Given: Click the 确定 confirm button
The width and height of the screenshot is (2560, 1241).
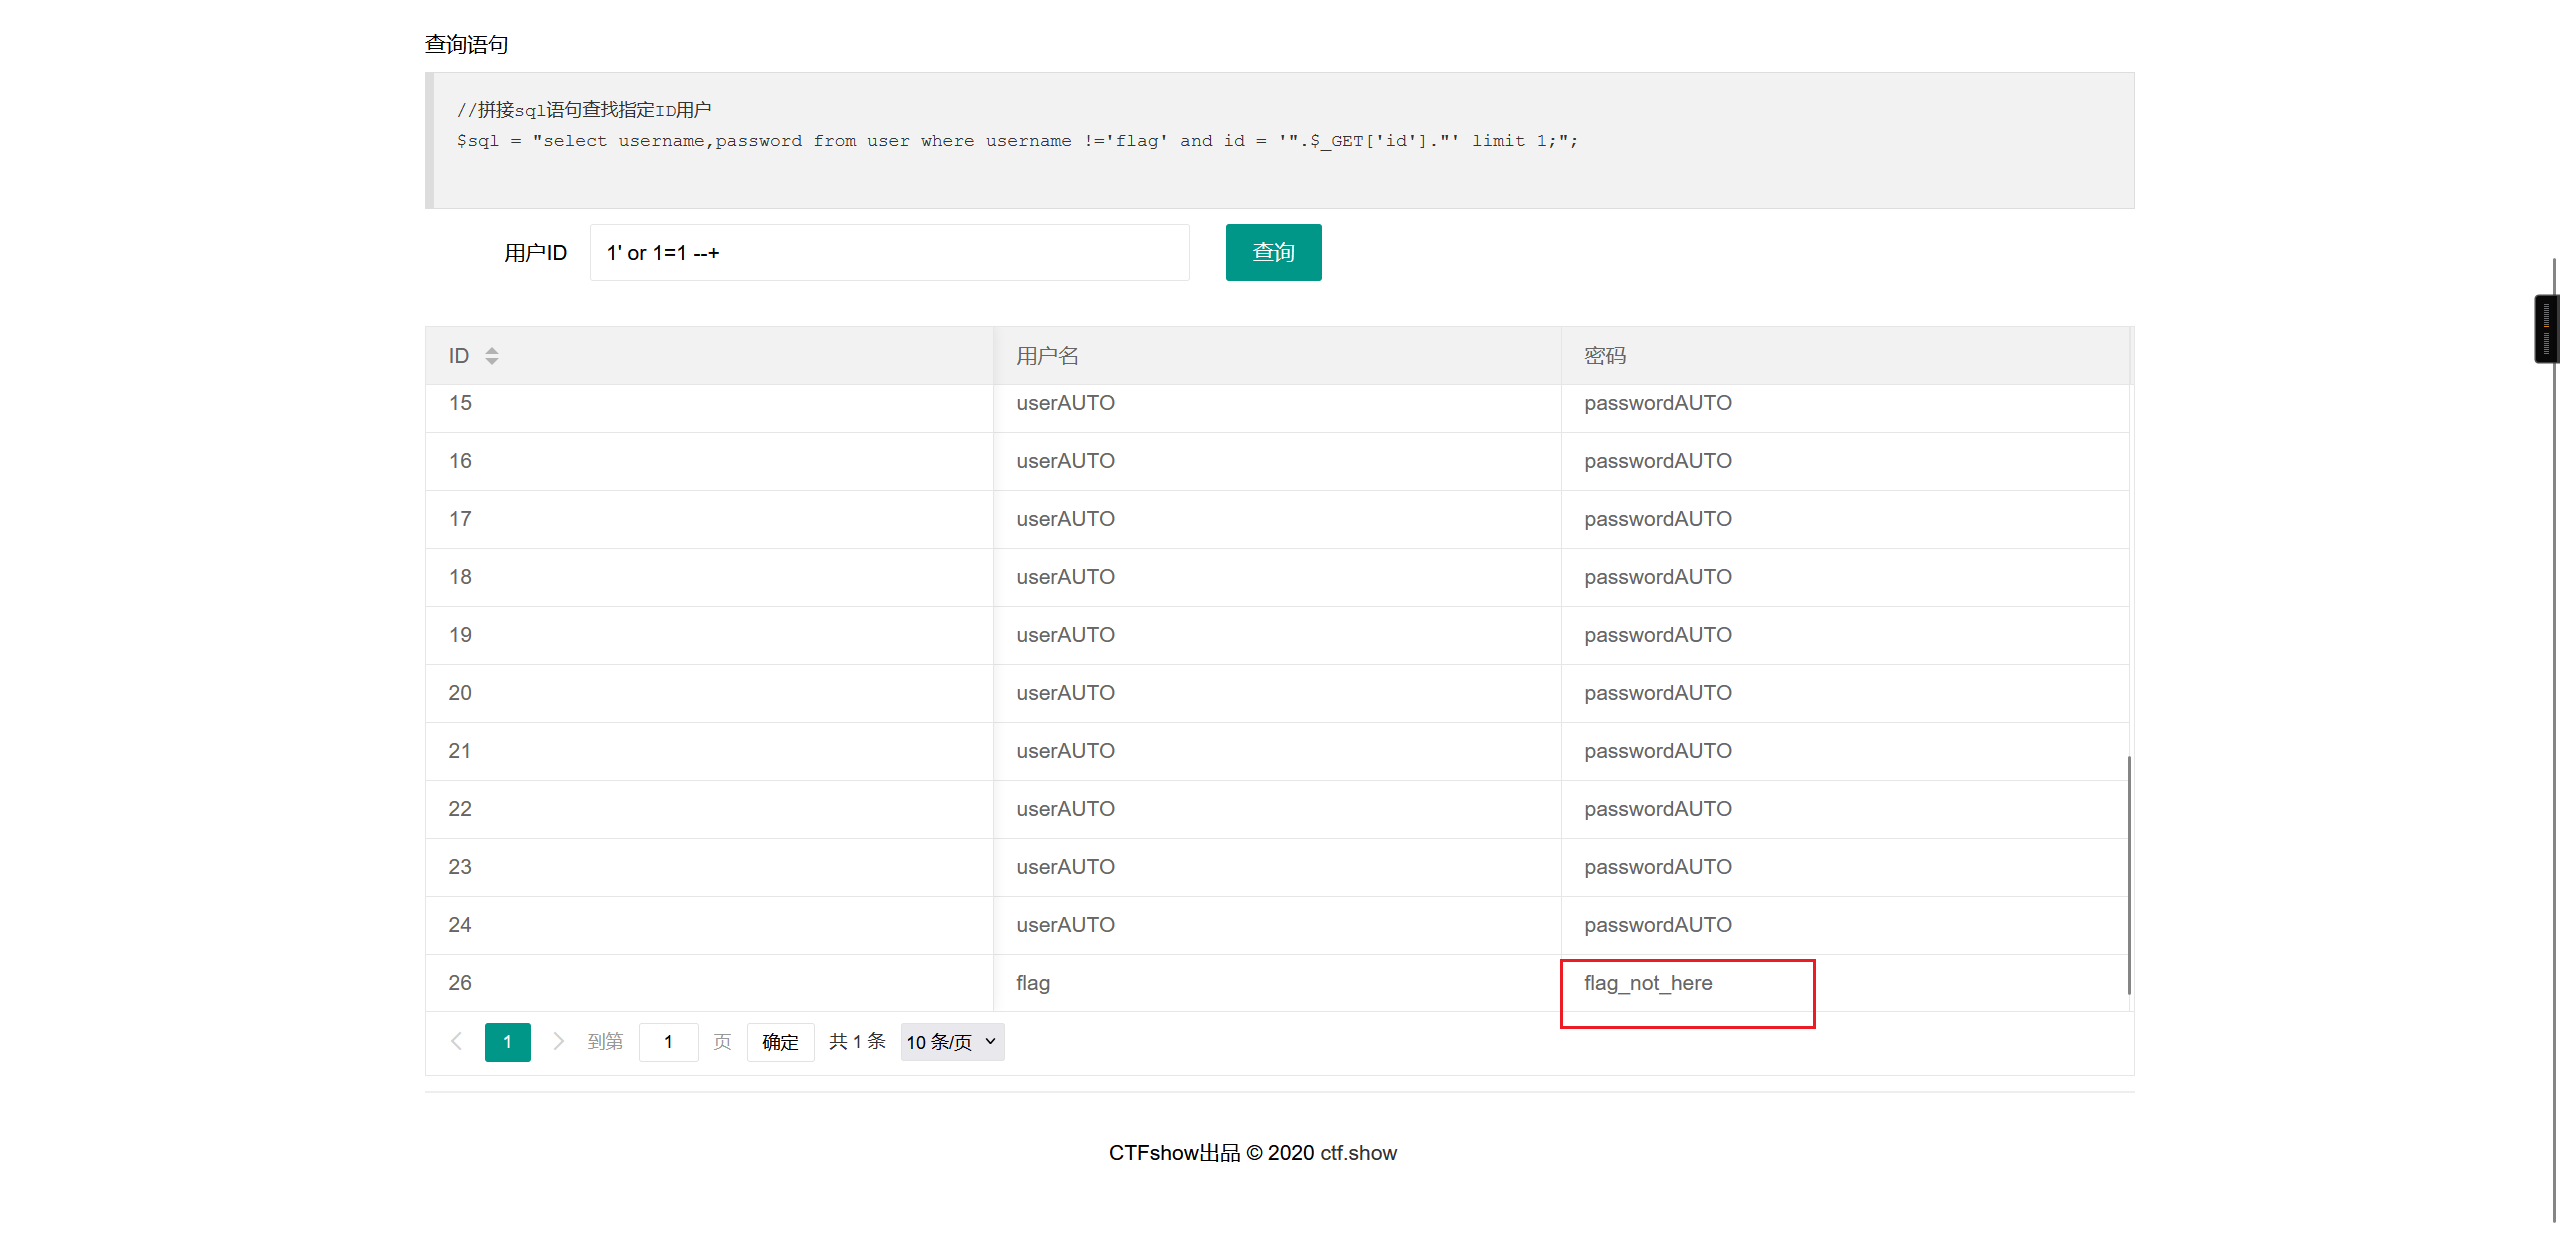Looking at the screenshot, I should [780, 1042].
